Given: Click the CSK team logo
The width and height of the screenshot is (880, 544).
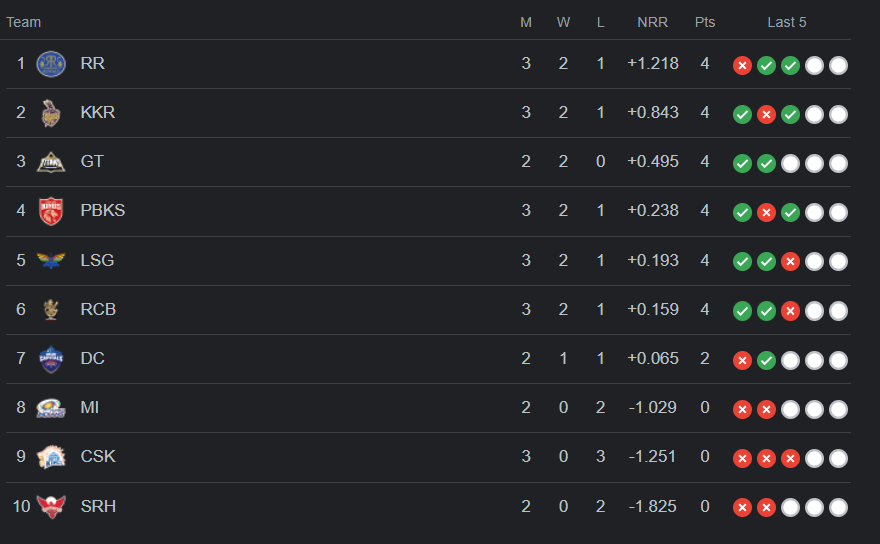Looking at the screenshot, I should tap(51, 457).
